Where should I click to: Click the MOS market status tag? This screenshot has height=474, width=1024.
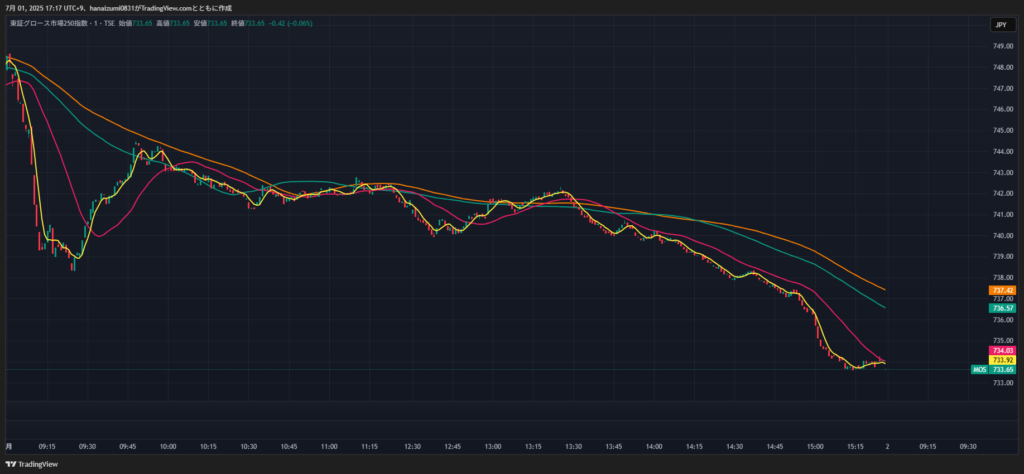click(980, 370)
